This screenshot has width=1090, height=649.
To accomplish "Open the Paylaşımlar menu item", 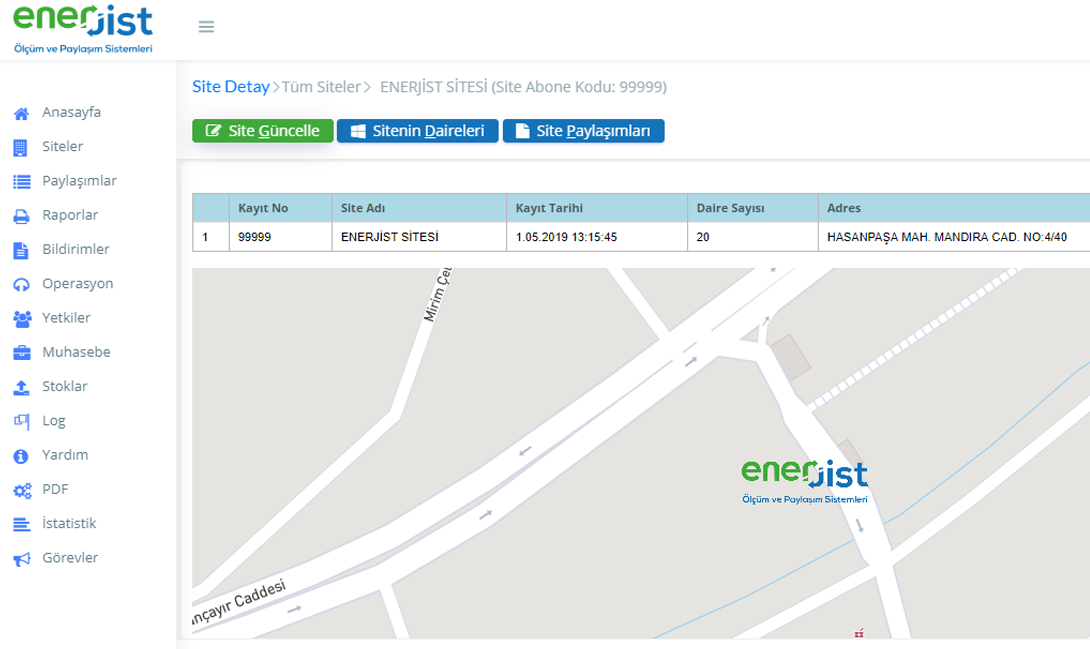I will [79, 181].
